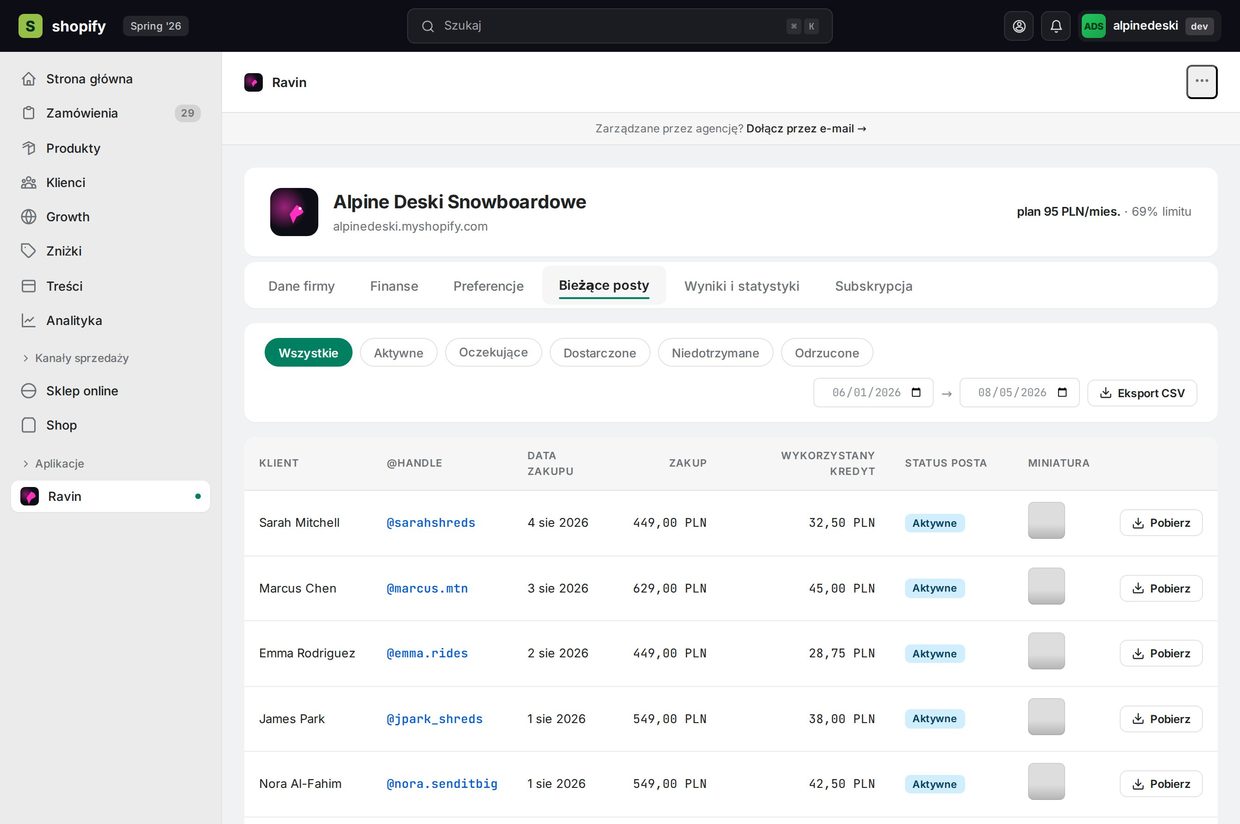The width and height of the screenshot is (1240, 824).
Task: Click the Ravin icon in sidebar
Action: 30,496
